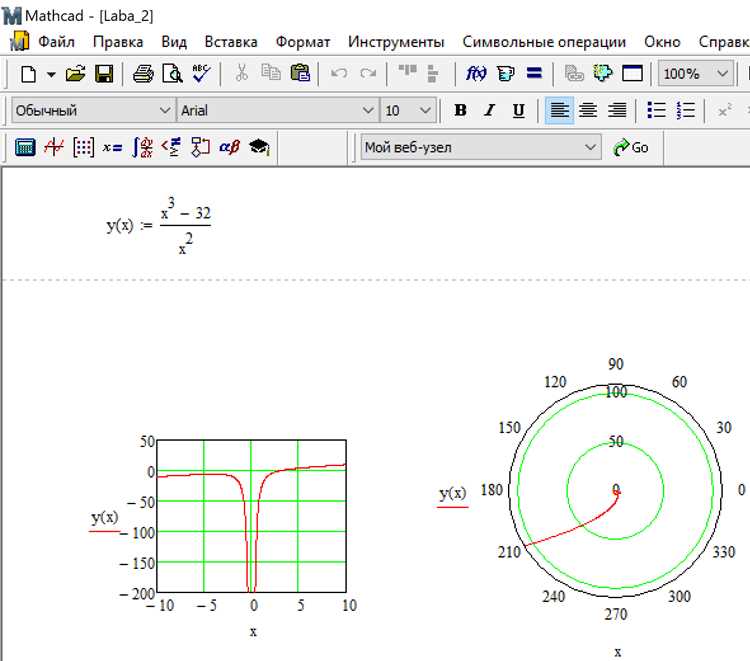This screenshot has width=750, height=661.
Task: Insert a hyperlink with the link icon
Action: click(x=574, y=73)
